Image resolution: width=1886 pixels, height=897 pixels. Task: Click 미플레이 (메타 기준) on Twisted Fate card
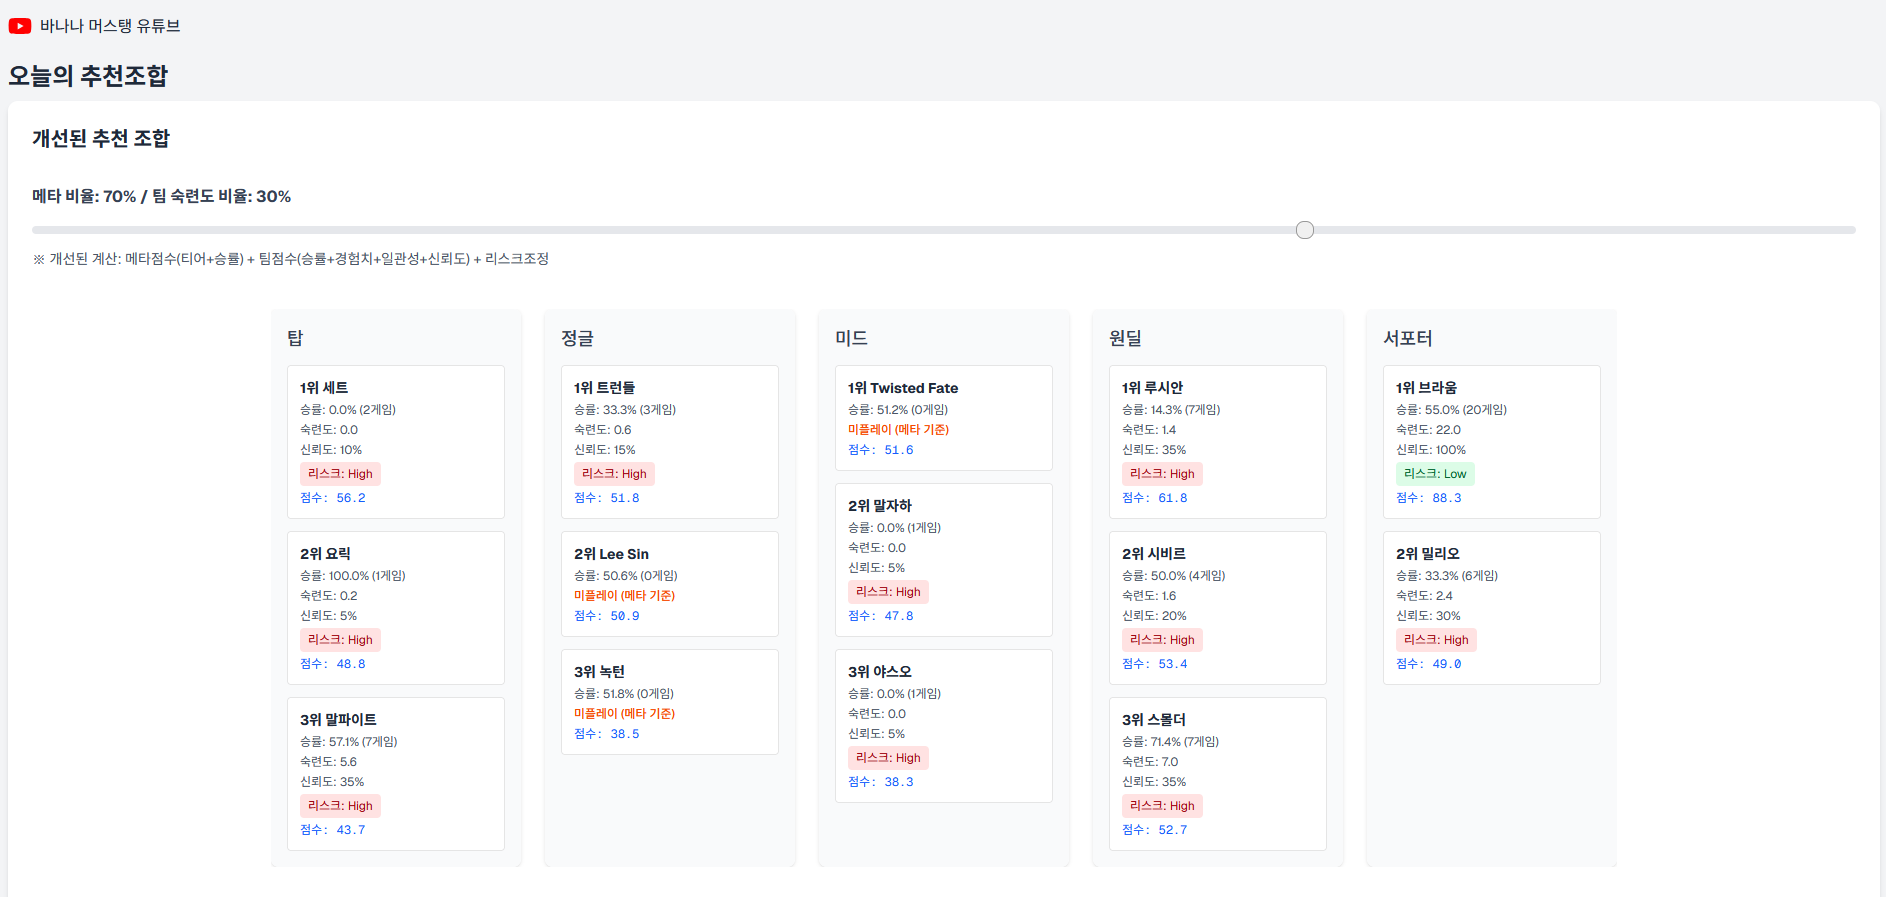click(x=898, y=430)
